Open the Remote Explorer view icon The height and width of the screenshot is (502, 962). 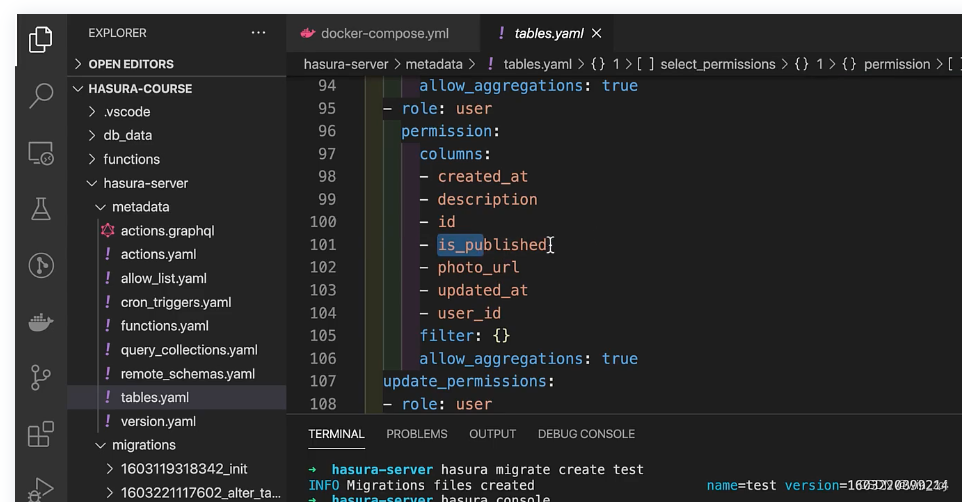(40, 153)
